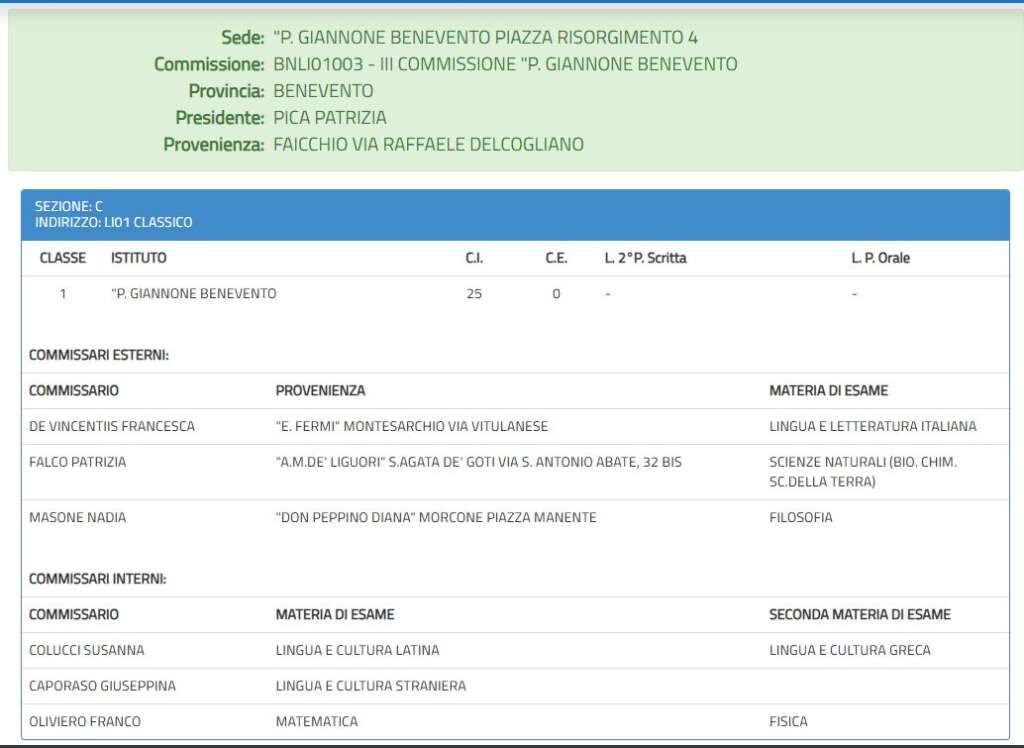This screenshot has width=1024, height=748.
Task: Click the 'L. 2°P. Scritta' column header
Action: 645,258
